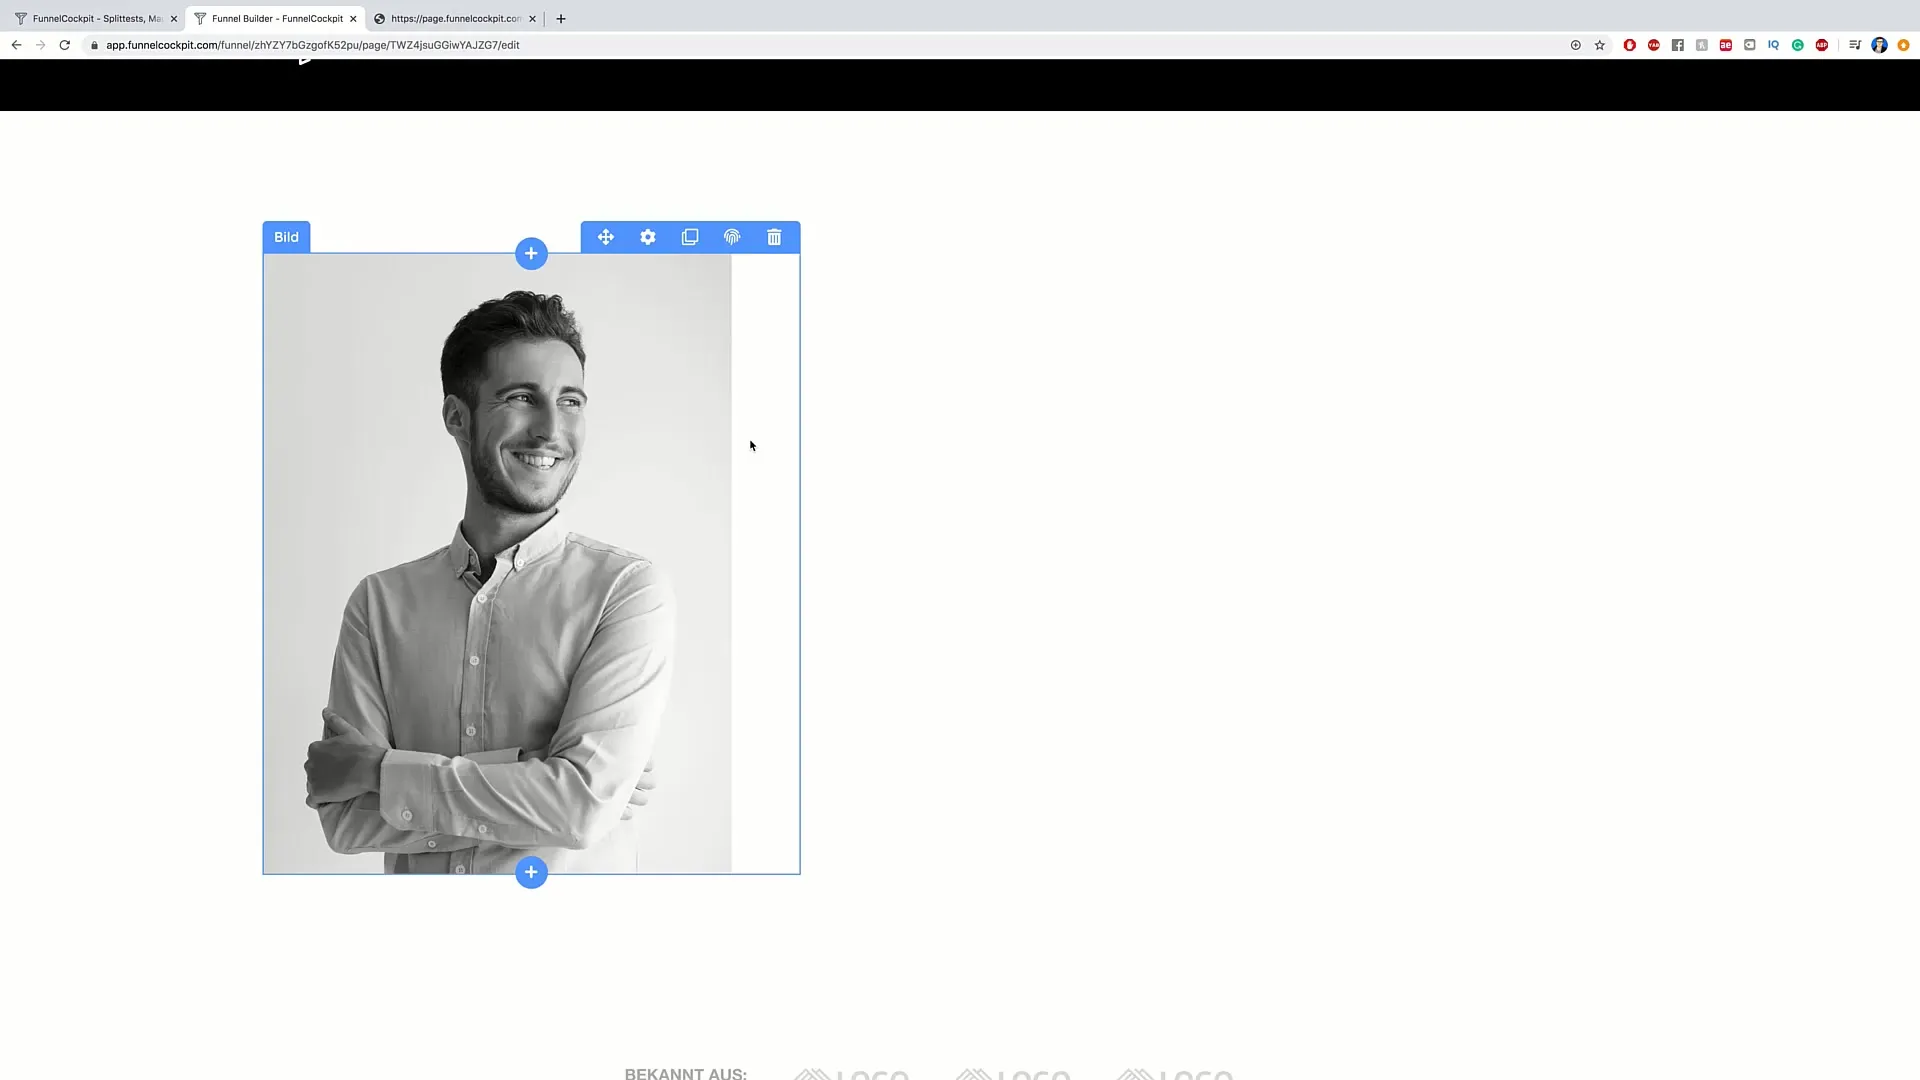This screenshot has height=1080, width=1920.
Task: Open the Chrome profile avatar
Action: tap(1879, 45)
